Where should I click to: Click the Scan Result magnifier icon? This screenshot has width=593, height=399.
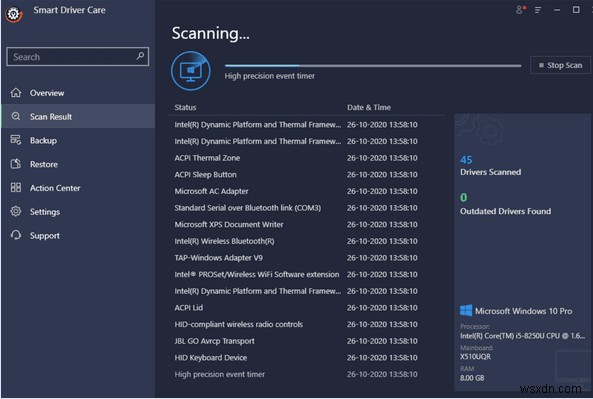point(16,116)
